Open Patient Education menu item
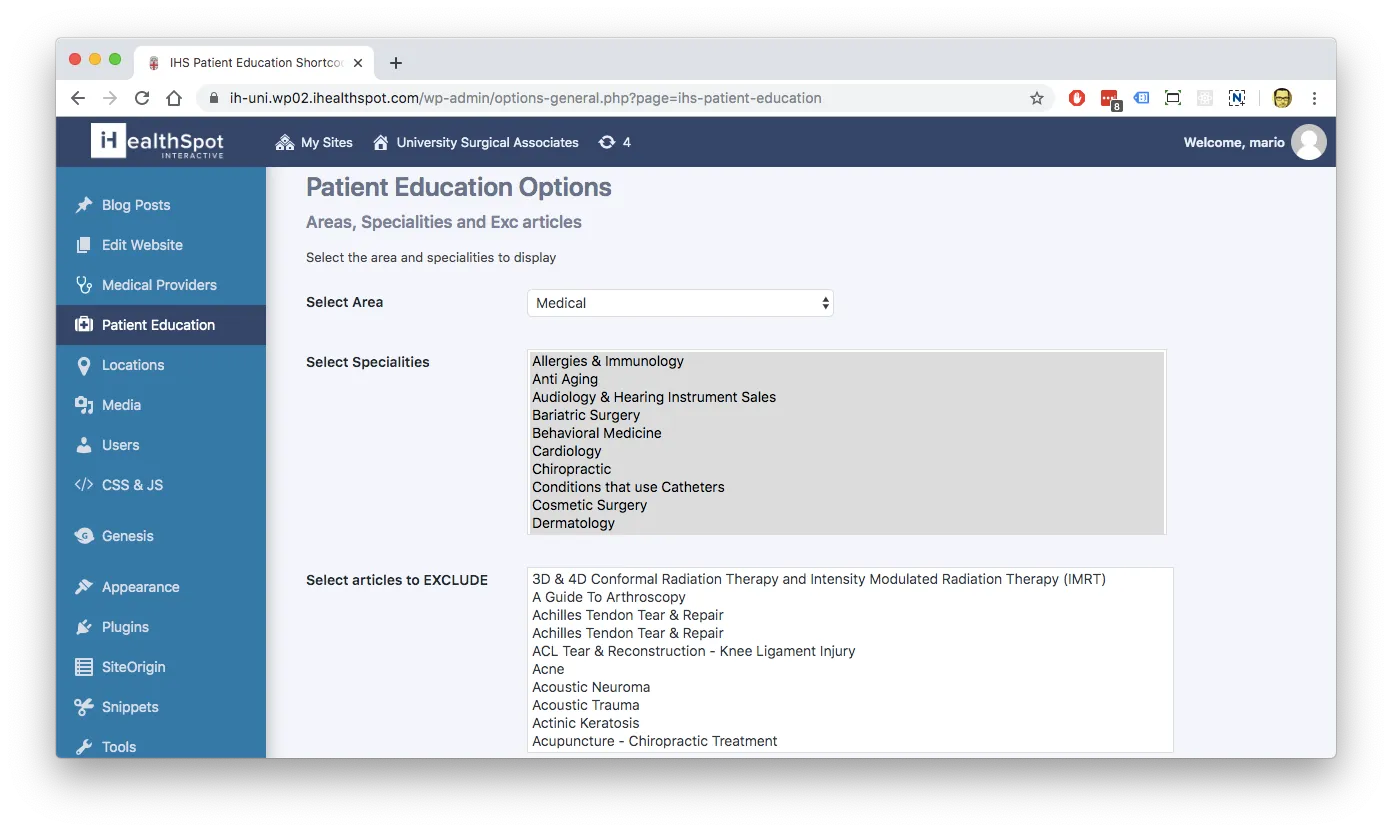Image resolution: width=1392 pixels, height=832 pixels. [161, 325]
